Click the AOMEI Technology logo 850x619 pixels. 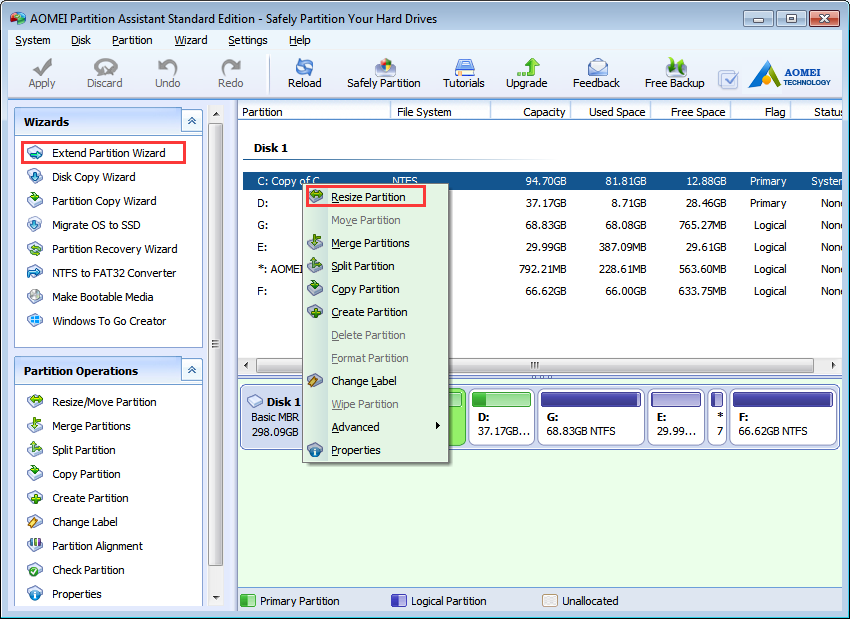(790, 75)
